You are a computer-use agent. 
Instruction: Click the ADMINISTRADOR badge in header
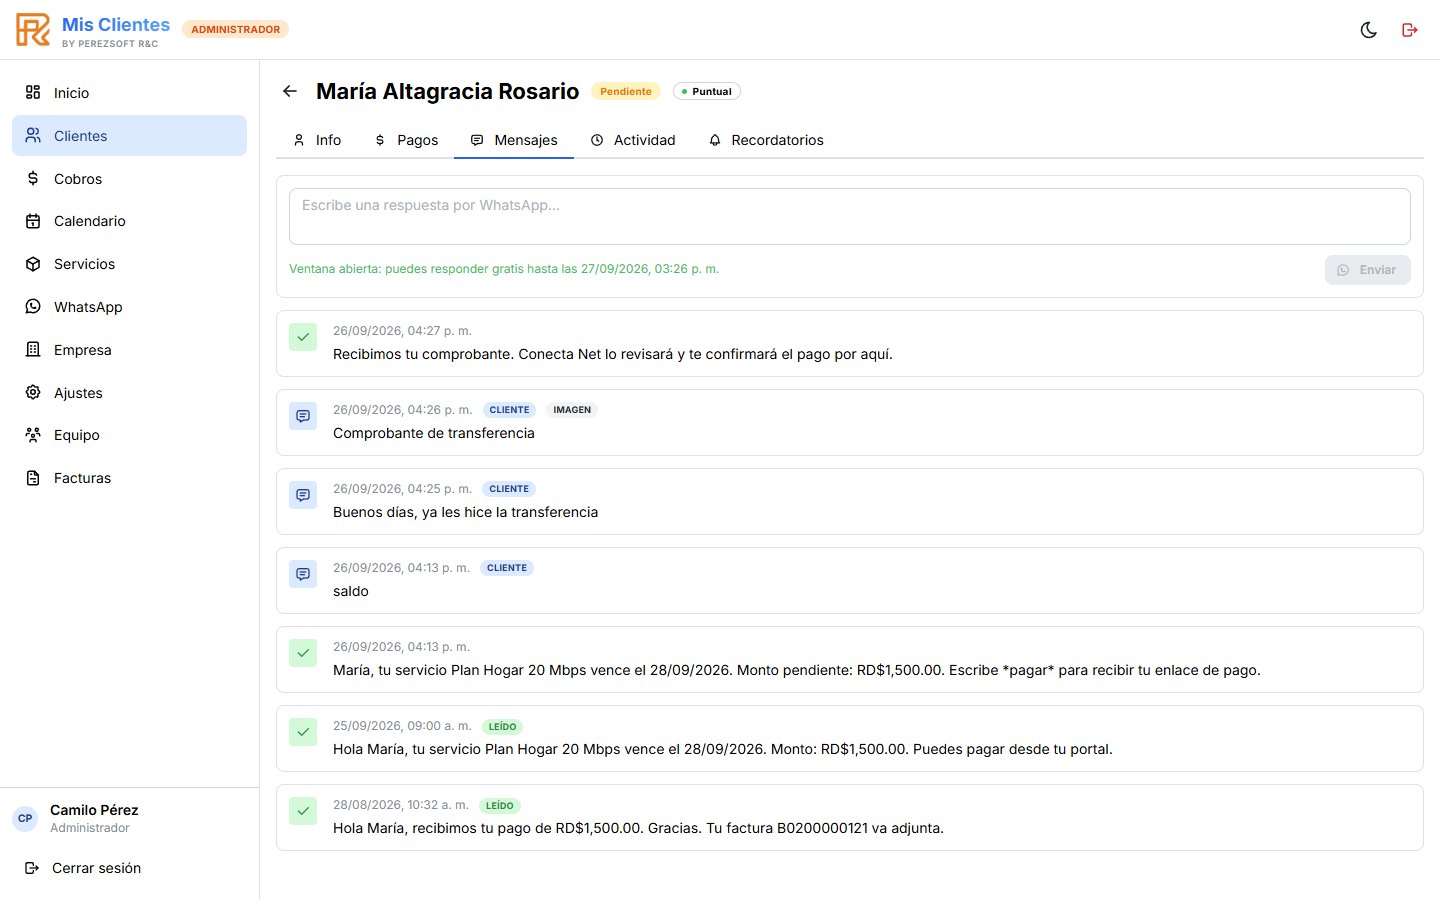pos(236,29)
